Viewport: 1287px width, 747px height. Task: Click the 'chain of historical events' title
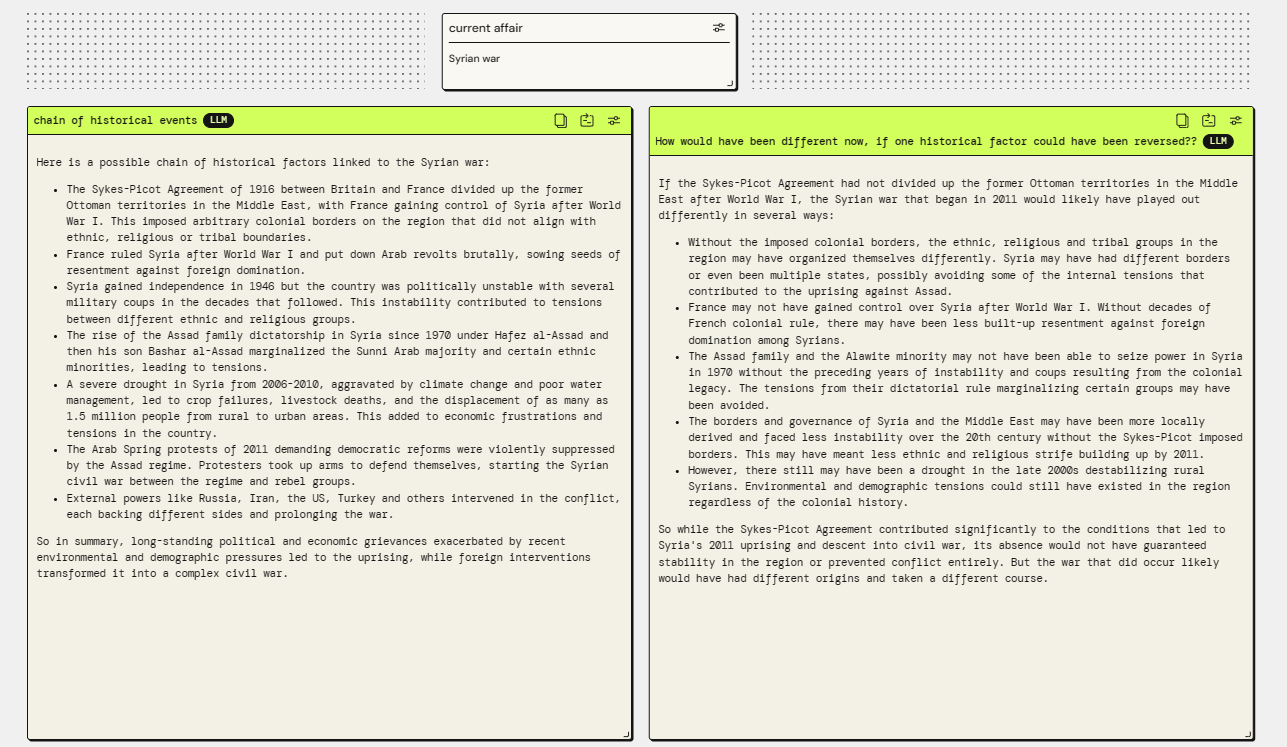(115, 121)
